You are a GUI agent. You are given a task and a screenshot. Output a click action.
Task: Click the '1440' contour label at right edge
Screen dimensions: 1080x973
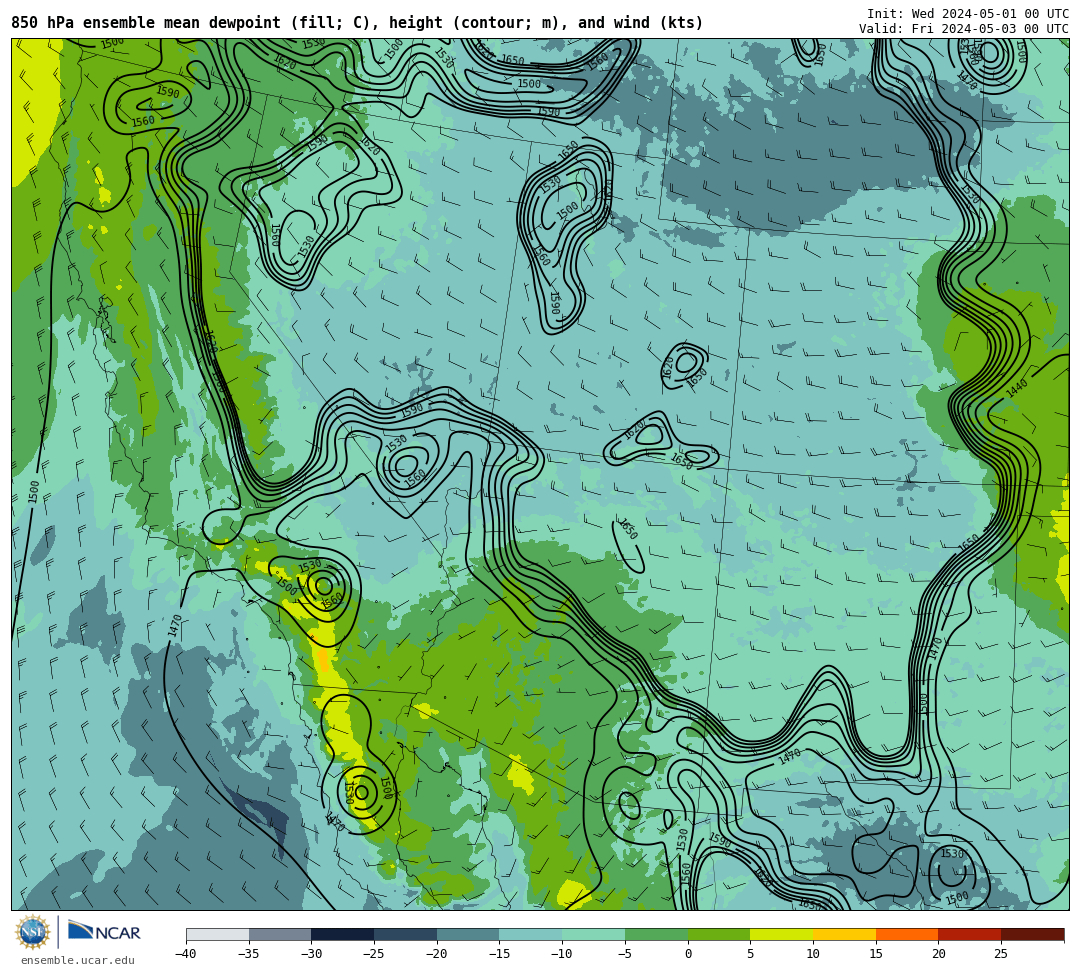tap(1017, 388)
